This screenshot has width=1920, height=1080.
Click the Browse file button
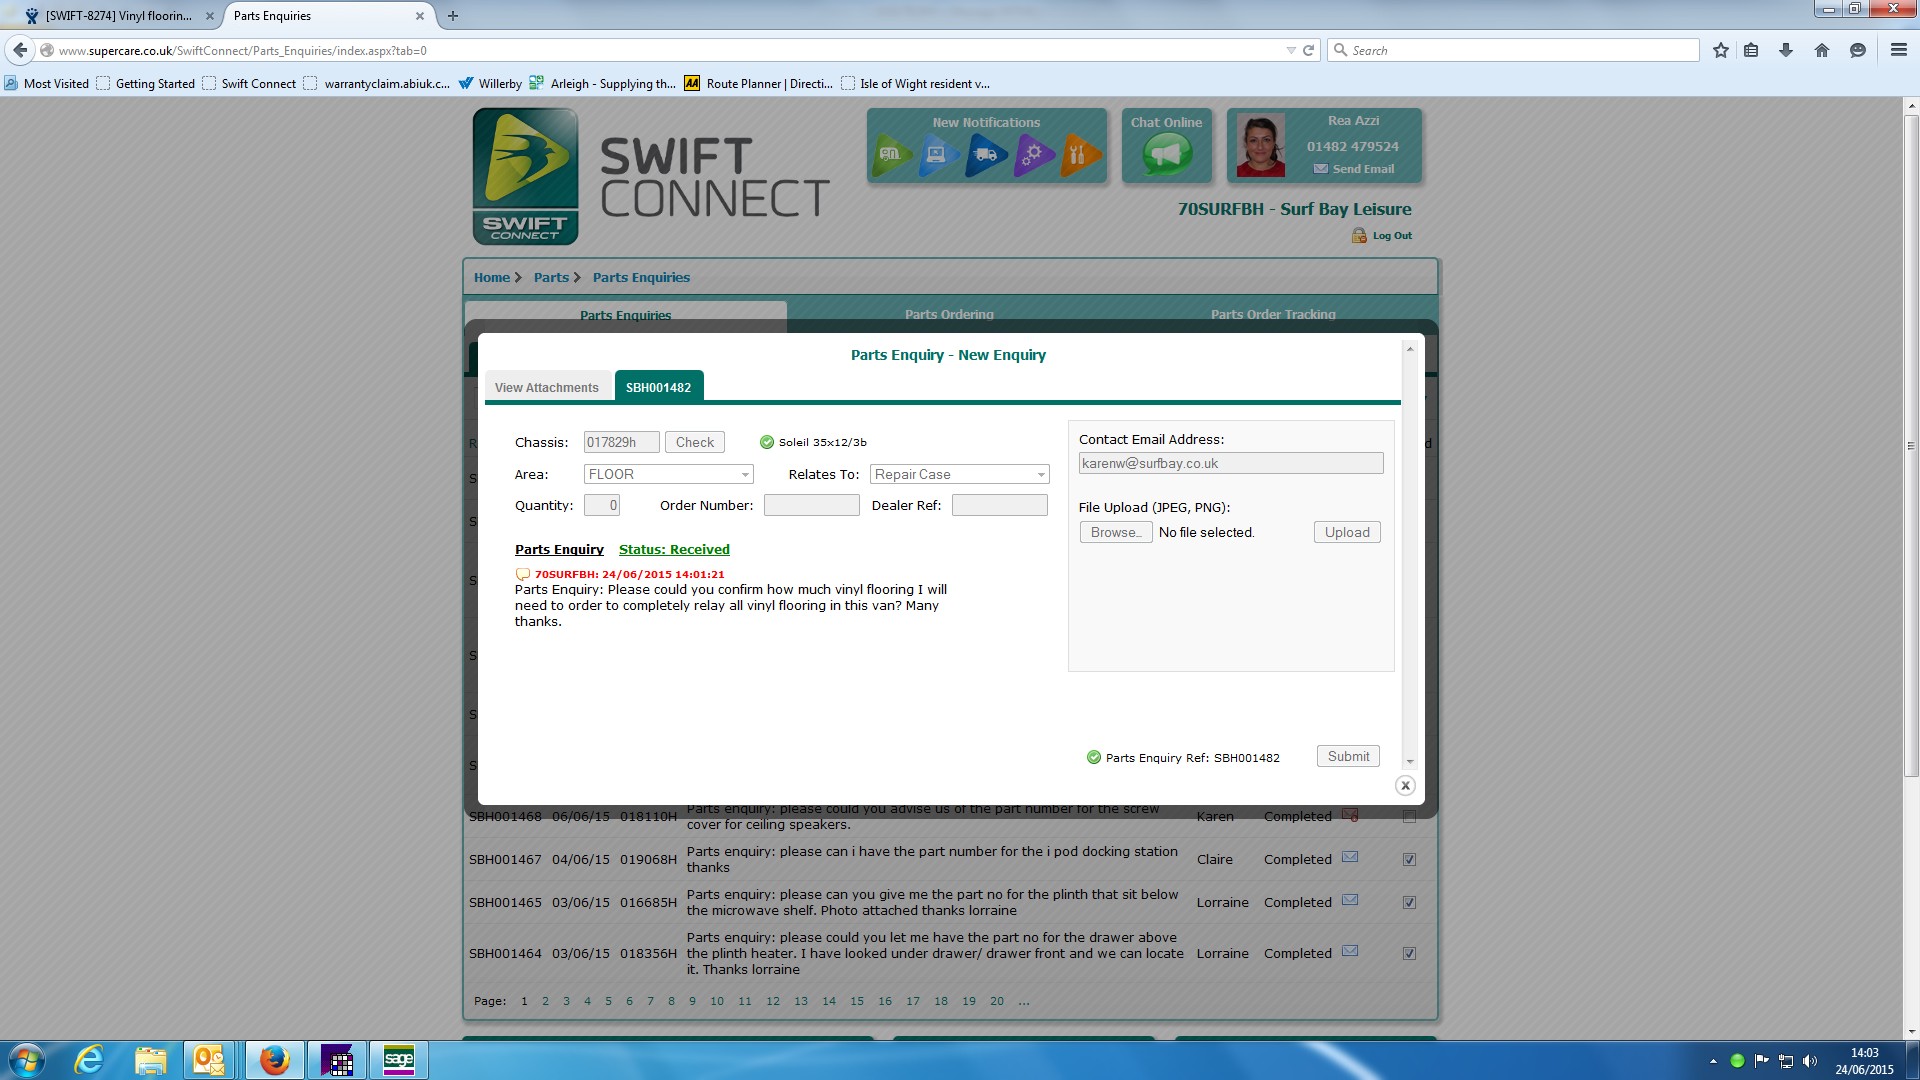pos(1115,533)
